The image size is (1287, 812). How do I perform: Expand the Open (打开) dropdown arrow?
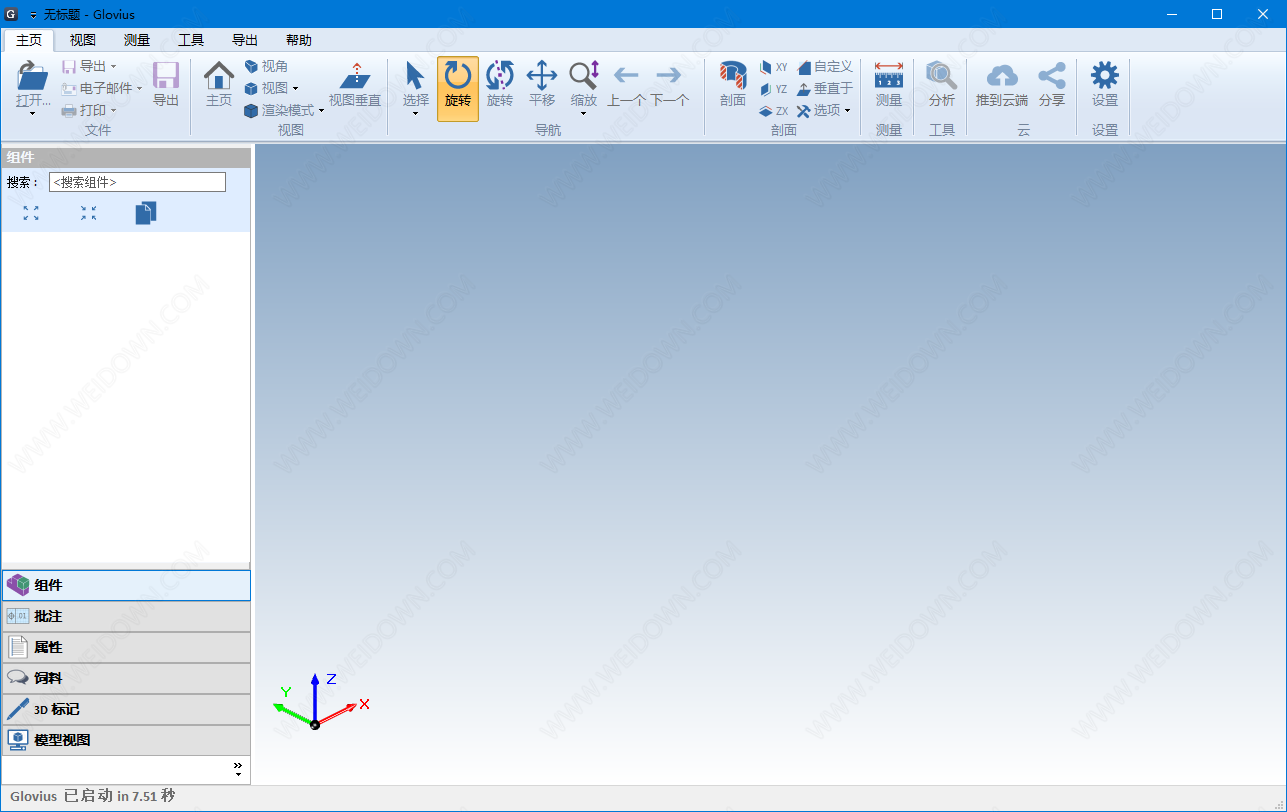[x=33, y=113]
